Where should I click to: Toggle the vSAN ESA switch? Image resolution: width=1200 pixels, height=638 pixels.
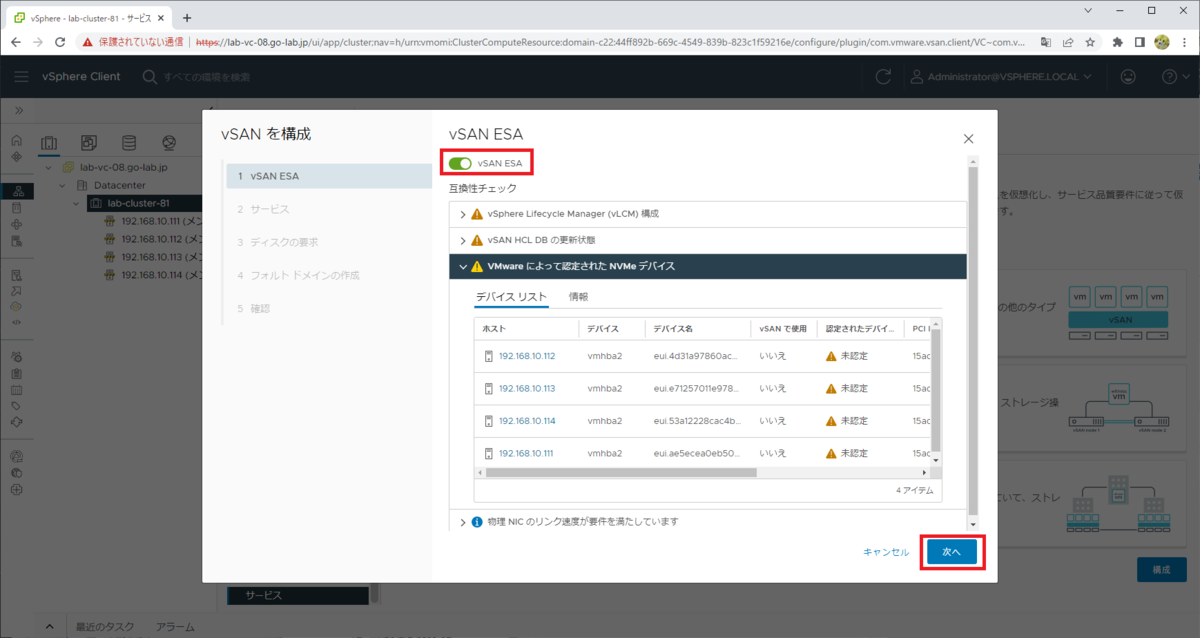(461, 163)
